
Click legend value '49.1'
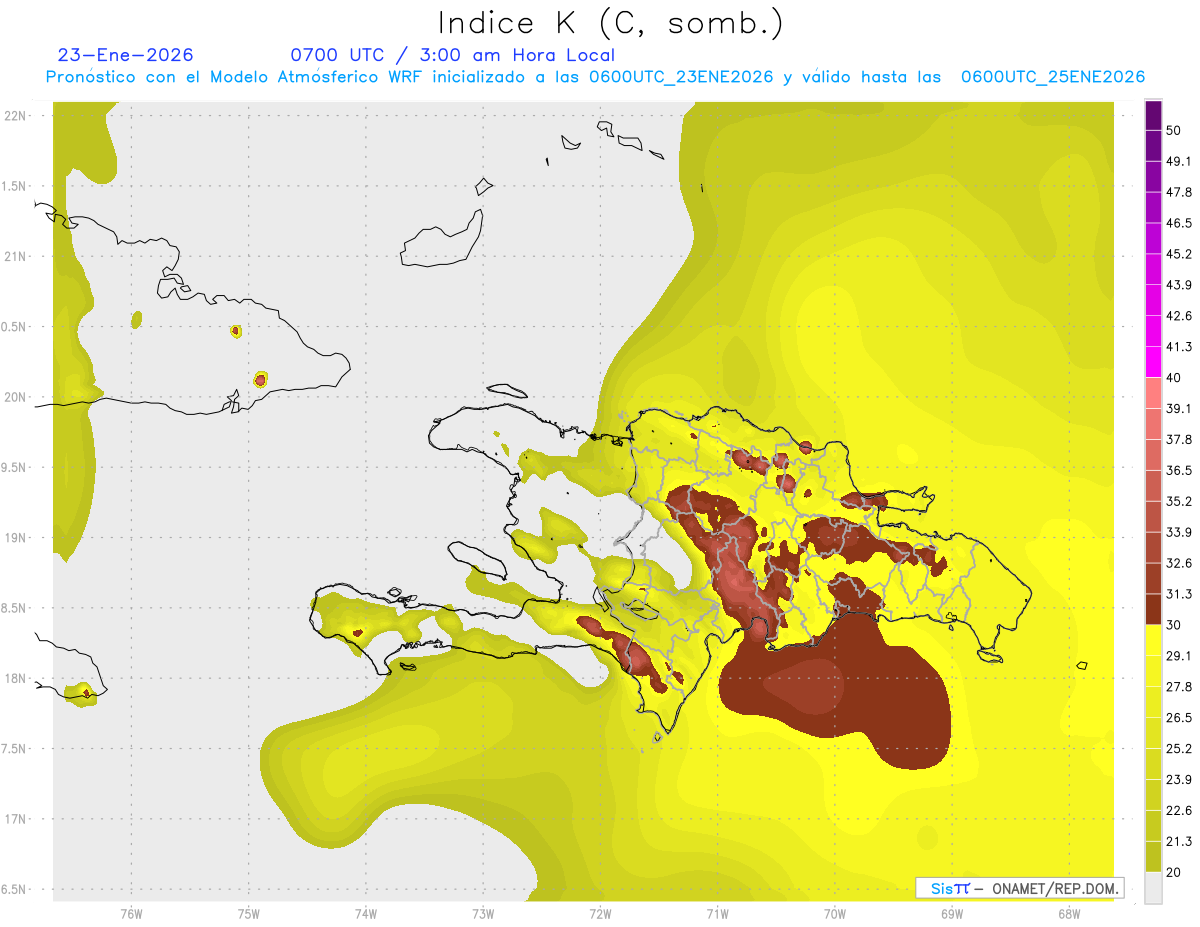point(1179,161)
